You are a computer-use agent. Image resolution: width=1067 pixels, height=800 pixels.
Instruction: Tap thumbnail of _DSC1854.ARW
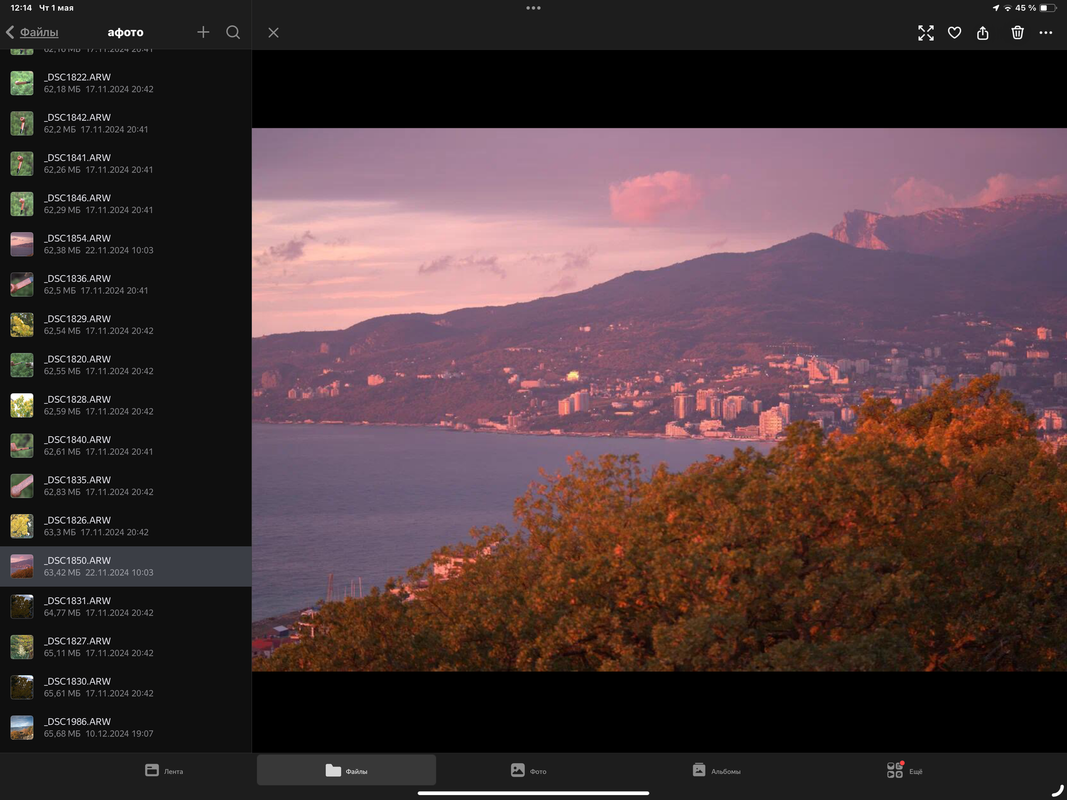(22, 244)
